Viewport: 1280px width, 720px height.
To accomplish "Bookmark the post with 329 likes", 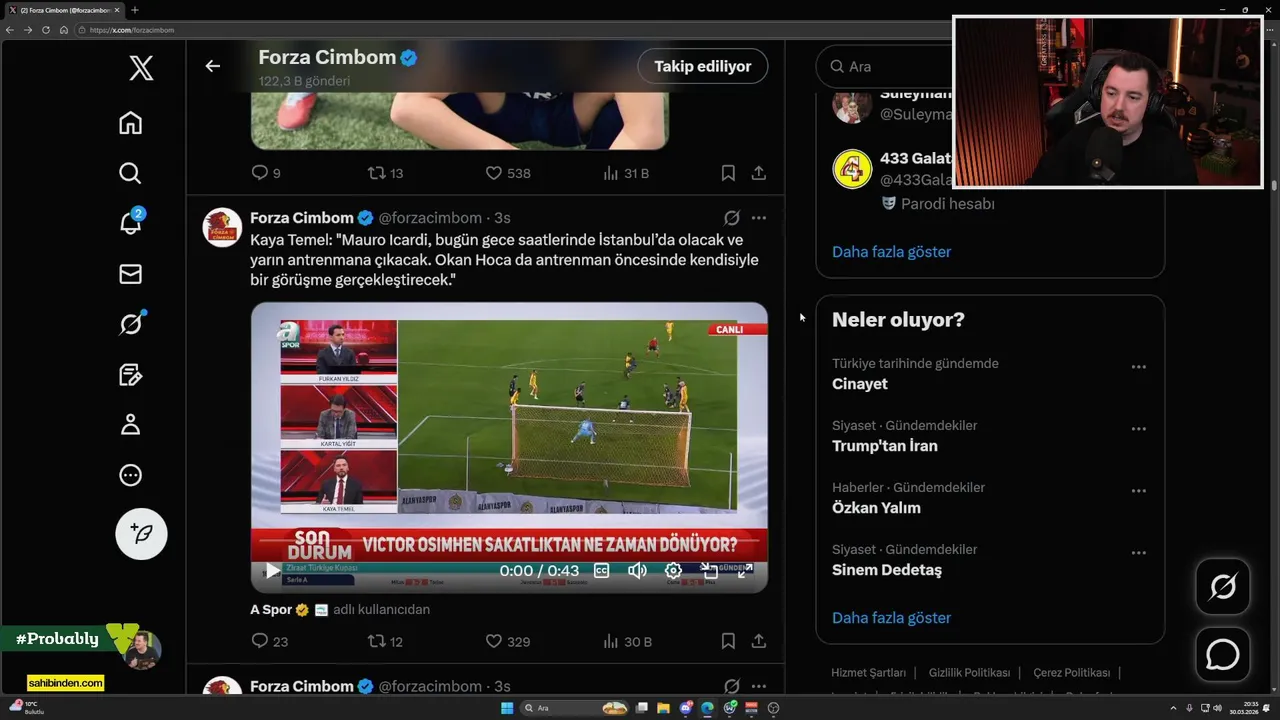I will (728, 641).
